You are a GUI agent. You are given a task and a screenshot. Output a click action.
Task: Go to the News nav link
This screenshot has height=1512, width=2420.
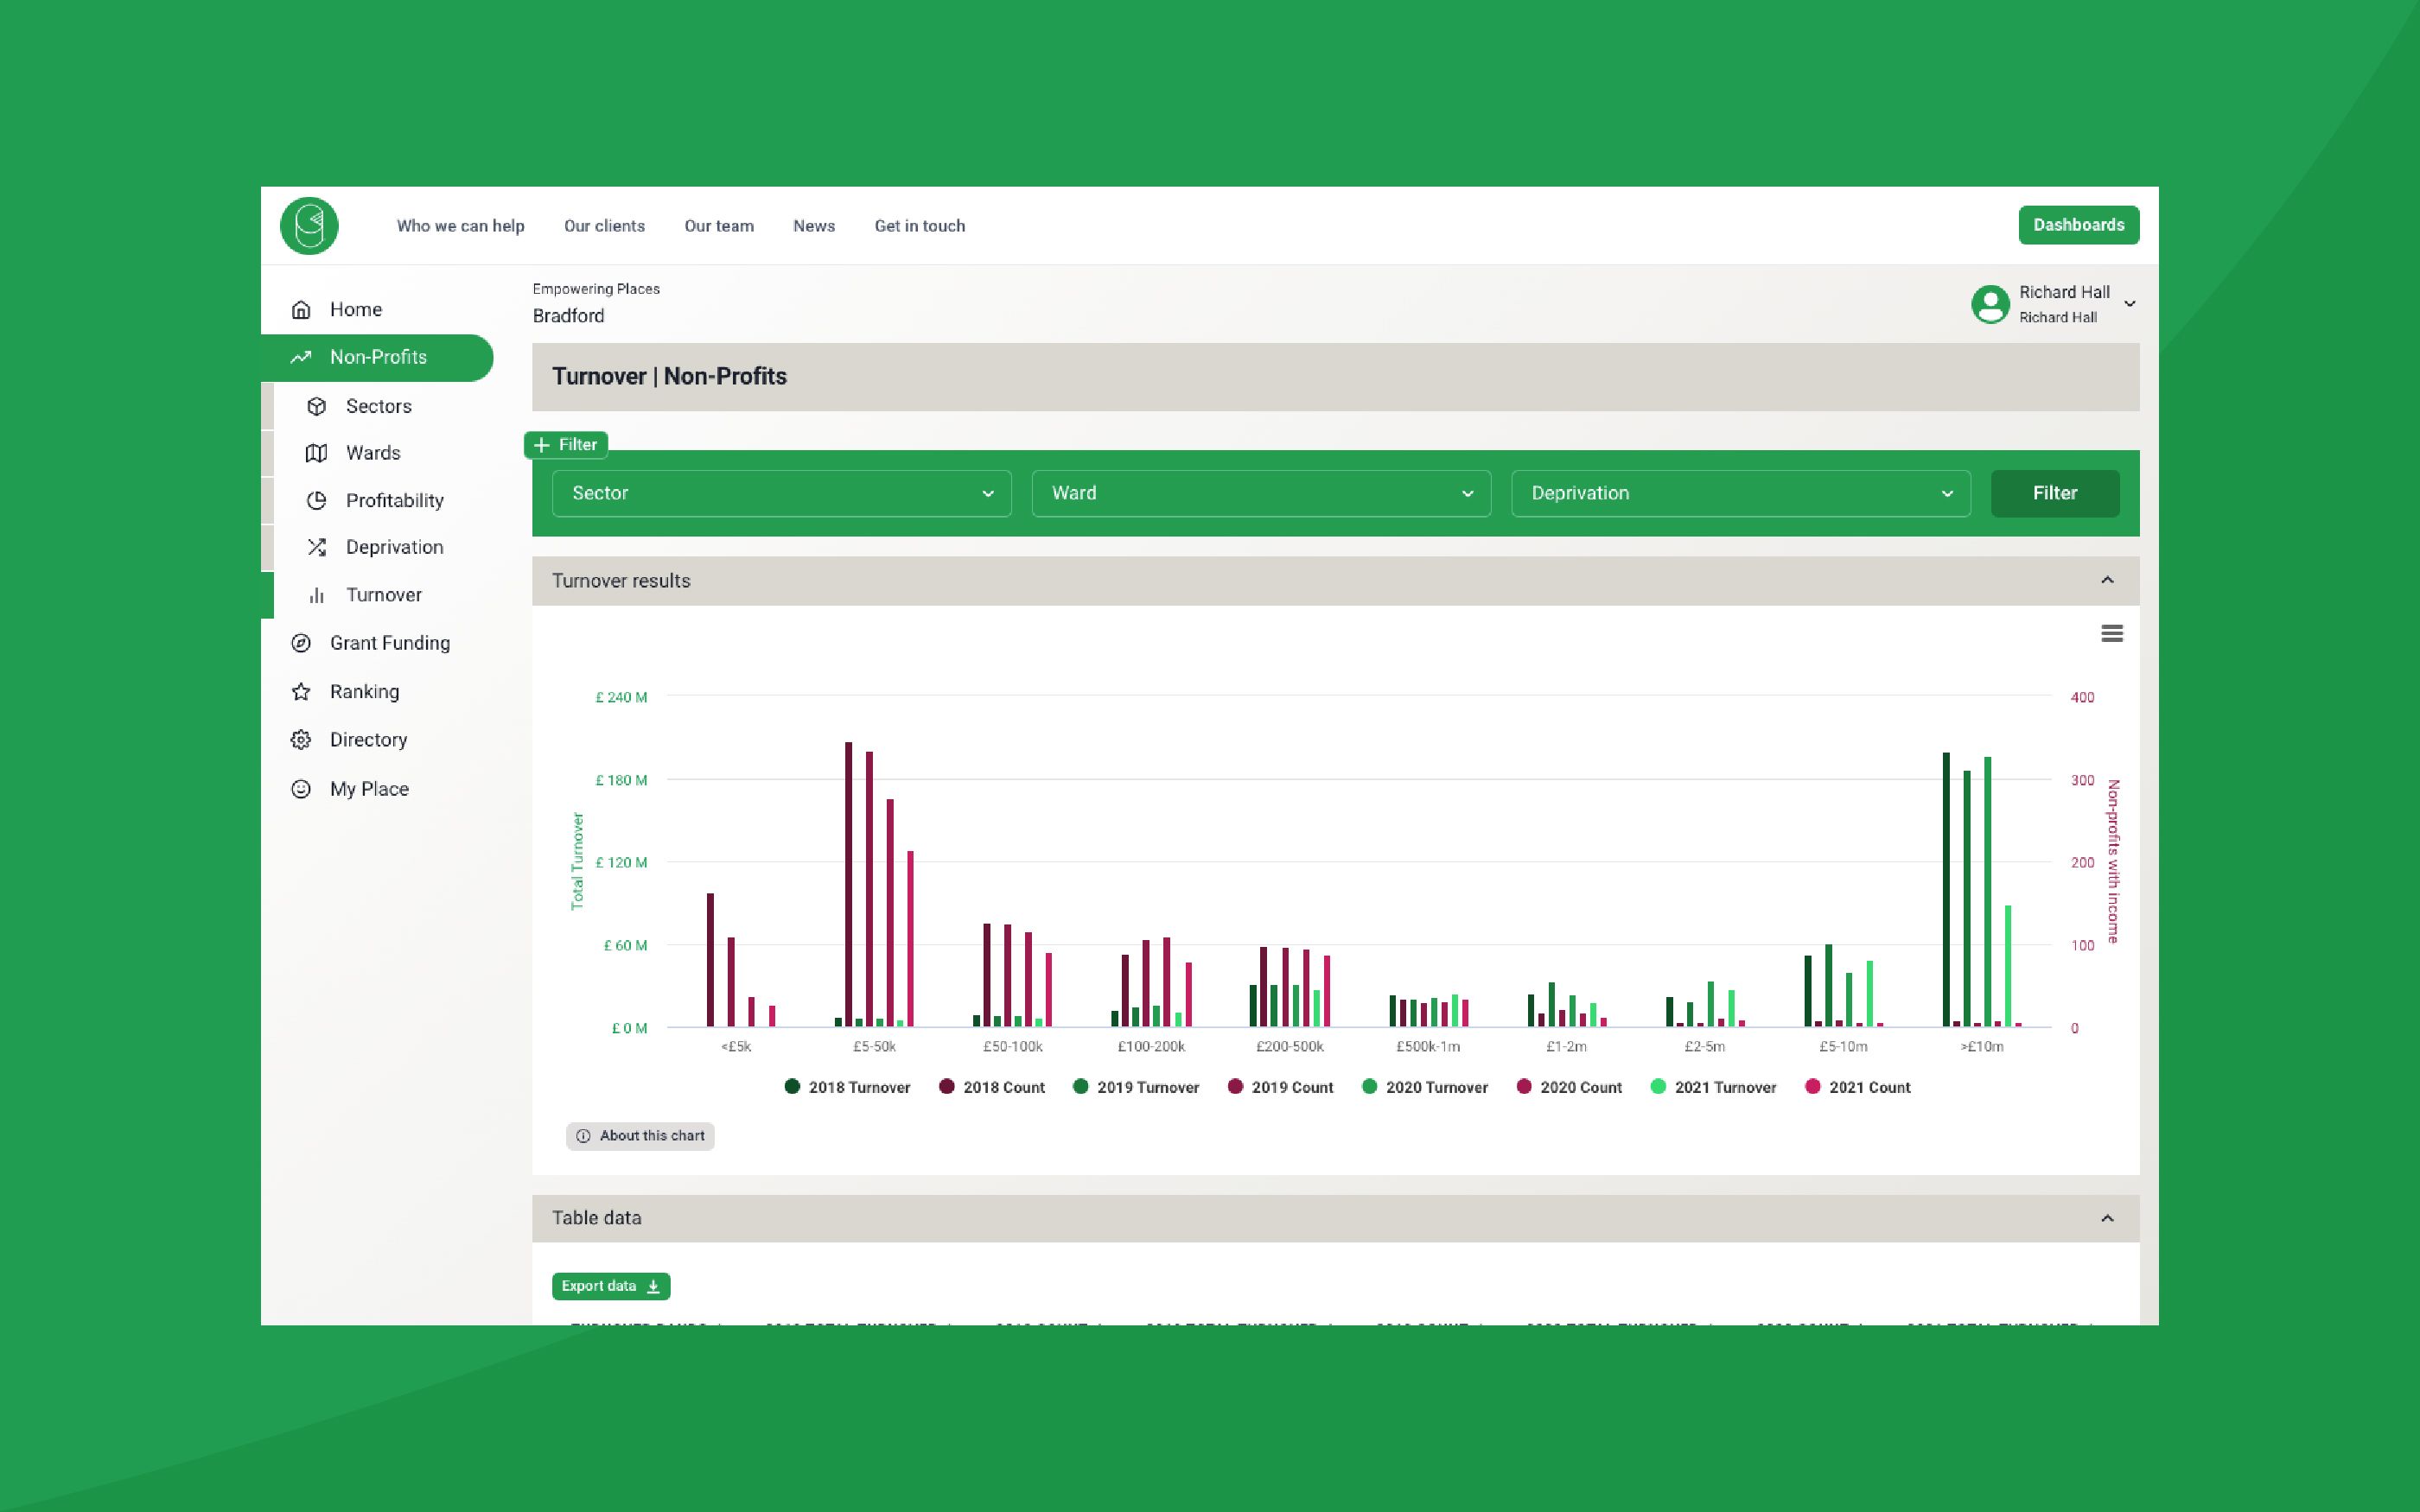point(813,226)
